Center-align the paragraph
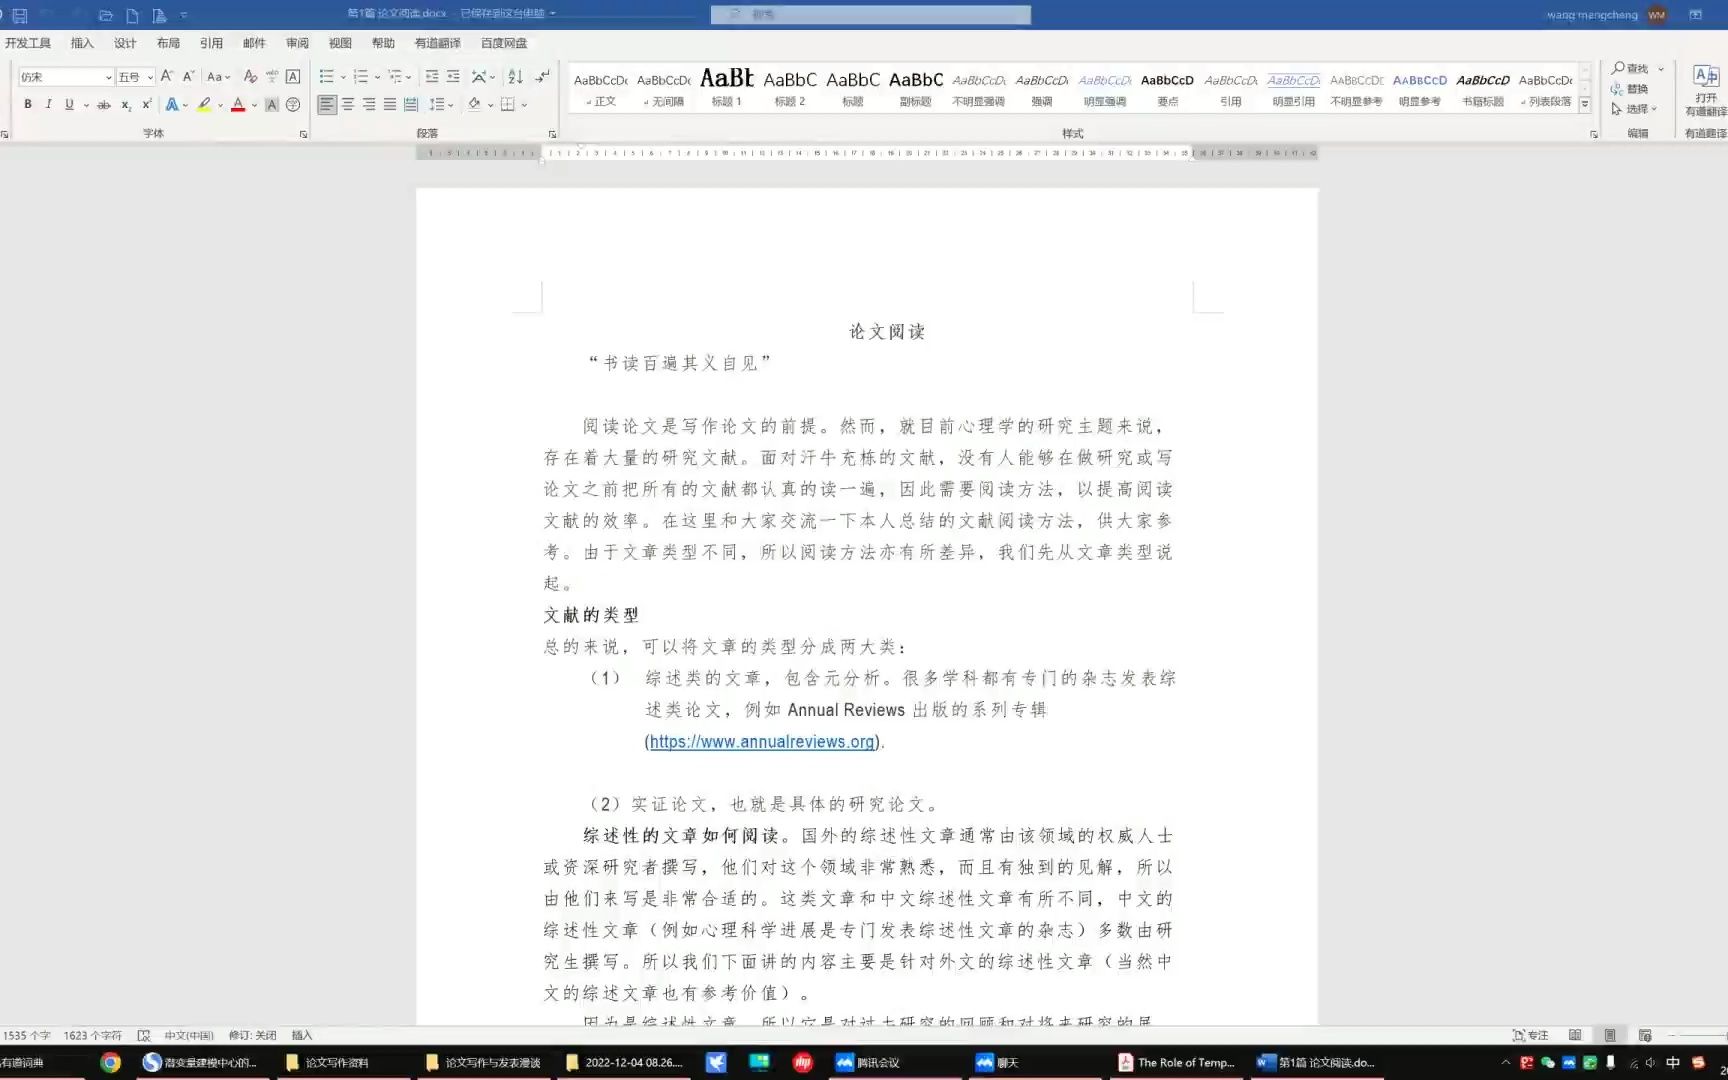The height and width of the screenshot is (1080, 1728). 348,104
